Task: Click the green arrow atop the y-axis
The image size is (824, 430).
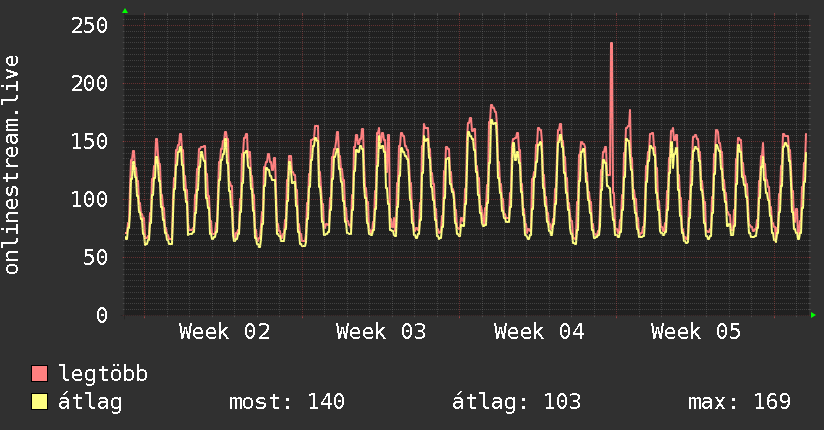Action: tap(124, 11)
